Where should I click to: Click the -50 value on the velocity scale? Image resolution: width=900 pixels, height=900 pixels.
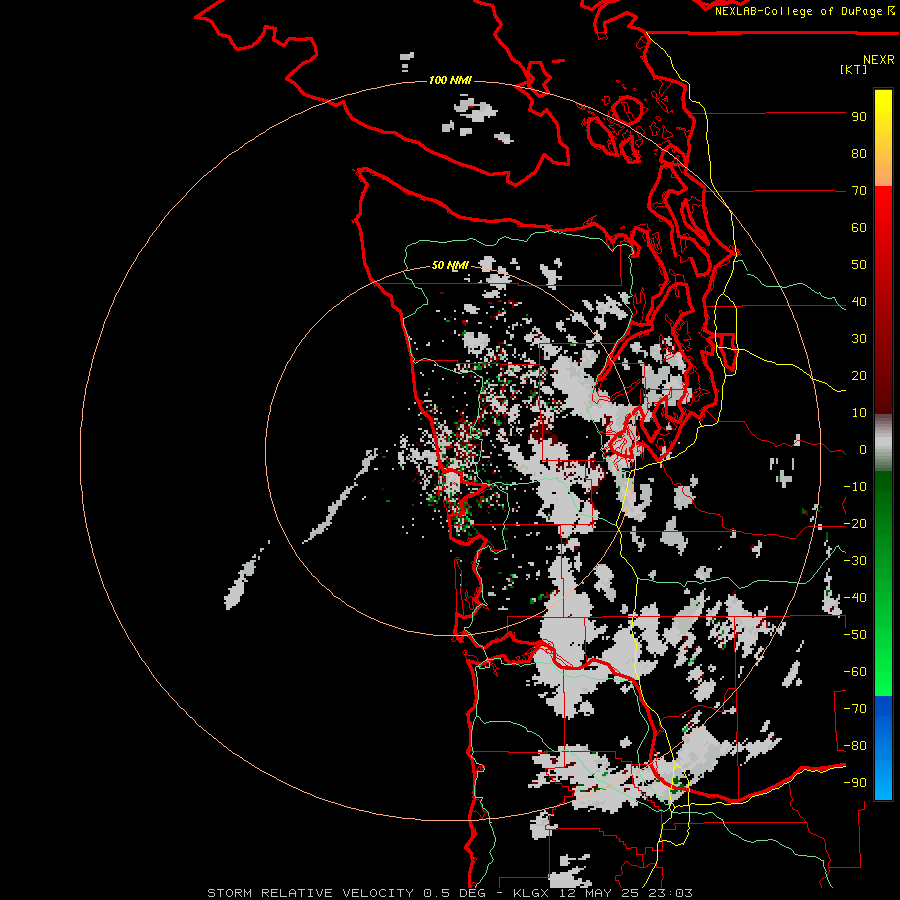[855, 635]
